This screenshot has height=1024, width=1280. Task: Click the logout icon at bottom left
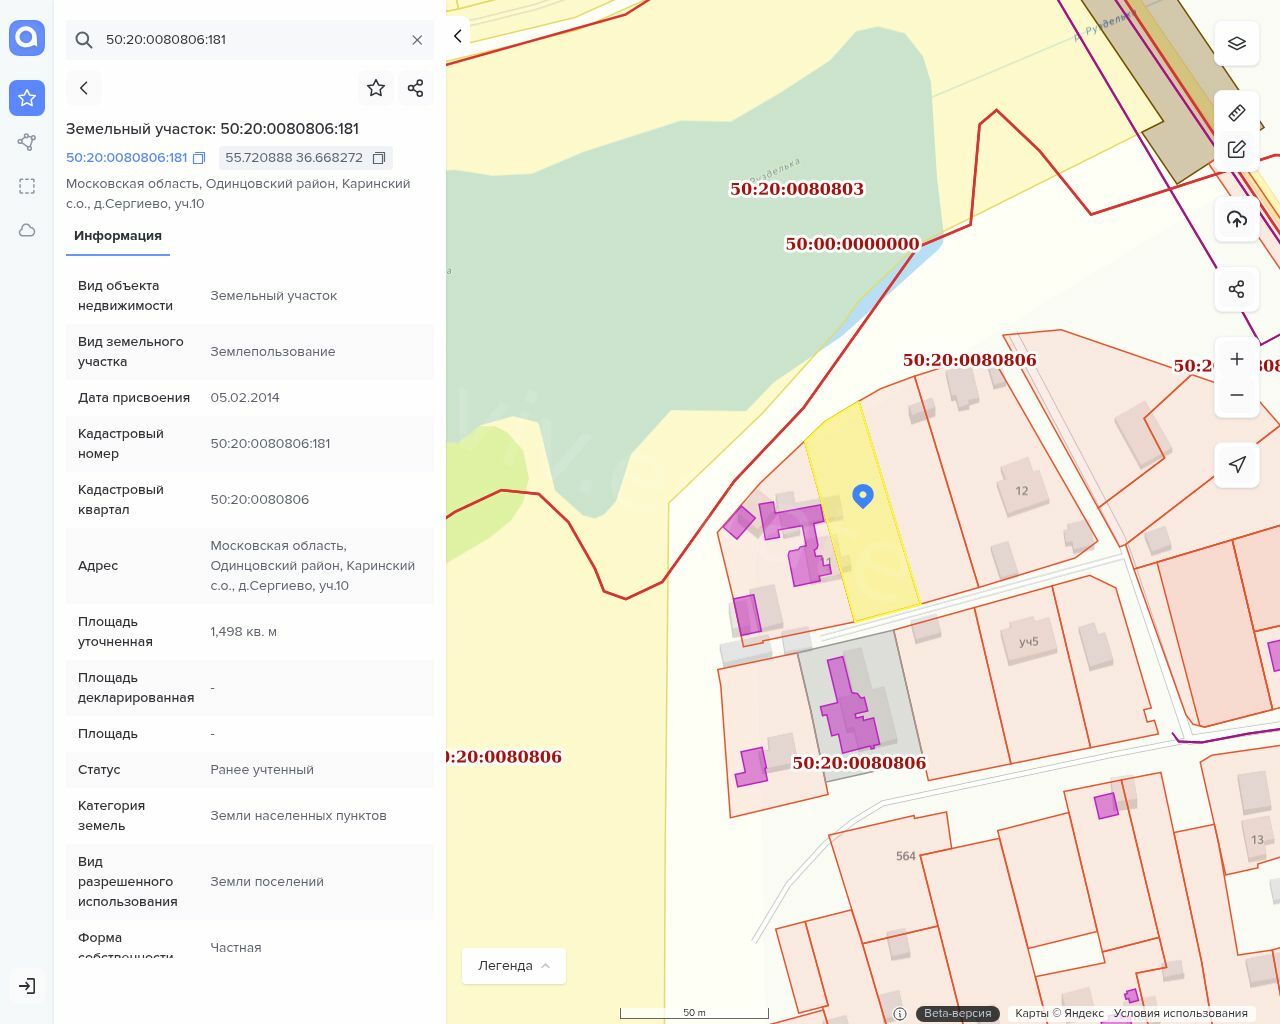pos(27,986)
